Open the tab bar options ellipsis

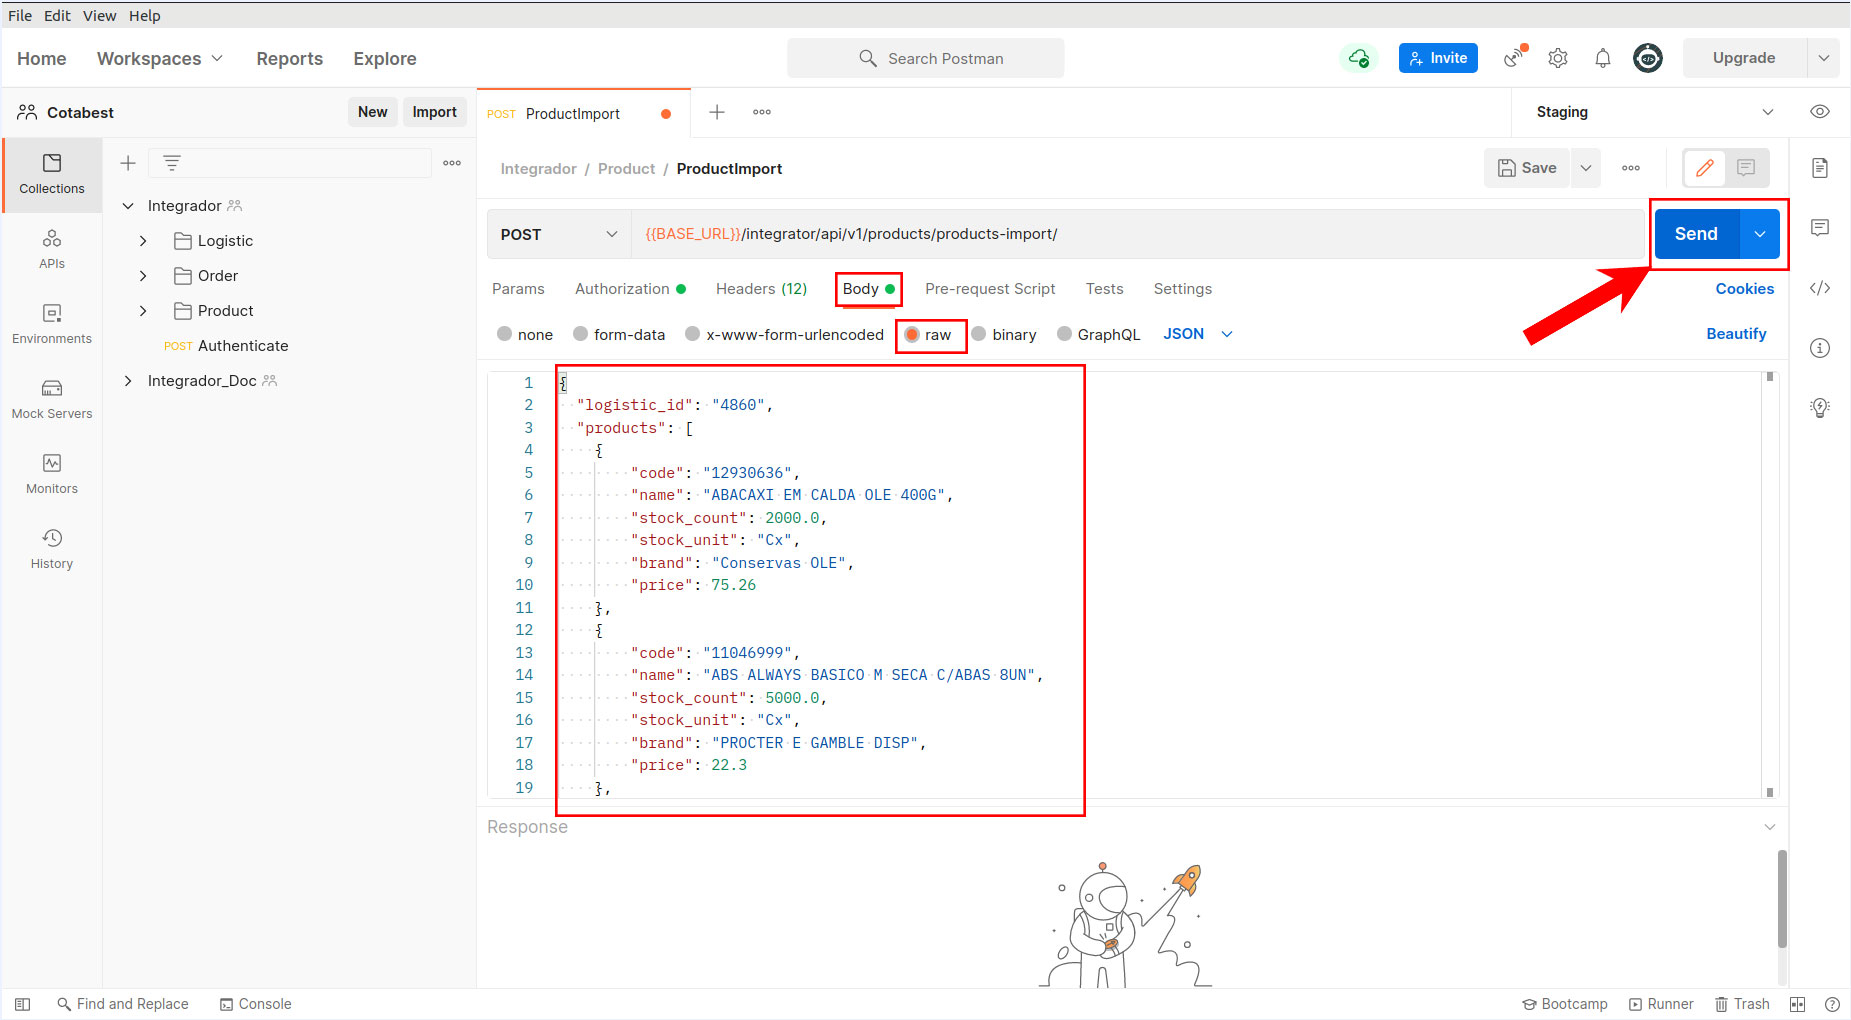(x=762, y=112)
